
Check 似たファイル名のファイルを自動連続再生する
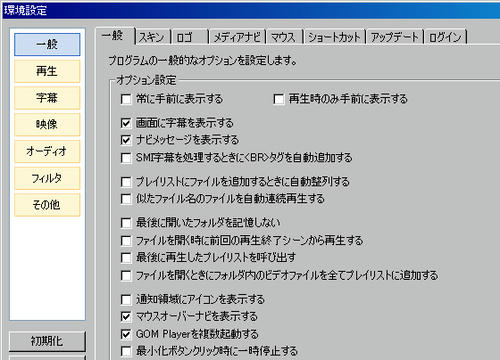pos(126,199)
